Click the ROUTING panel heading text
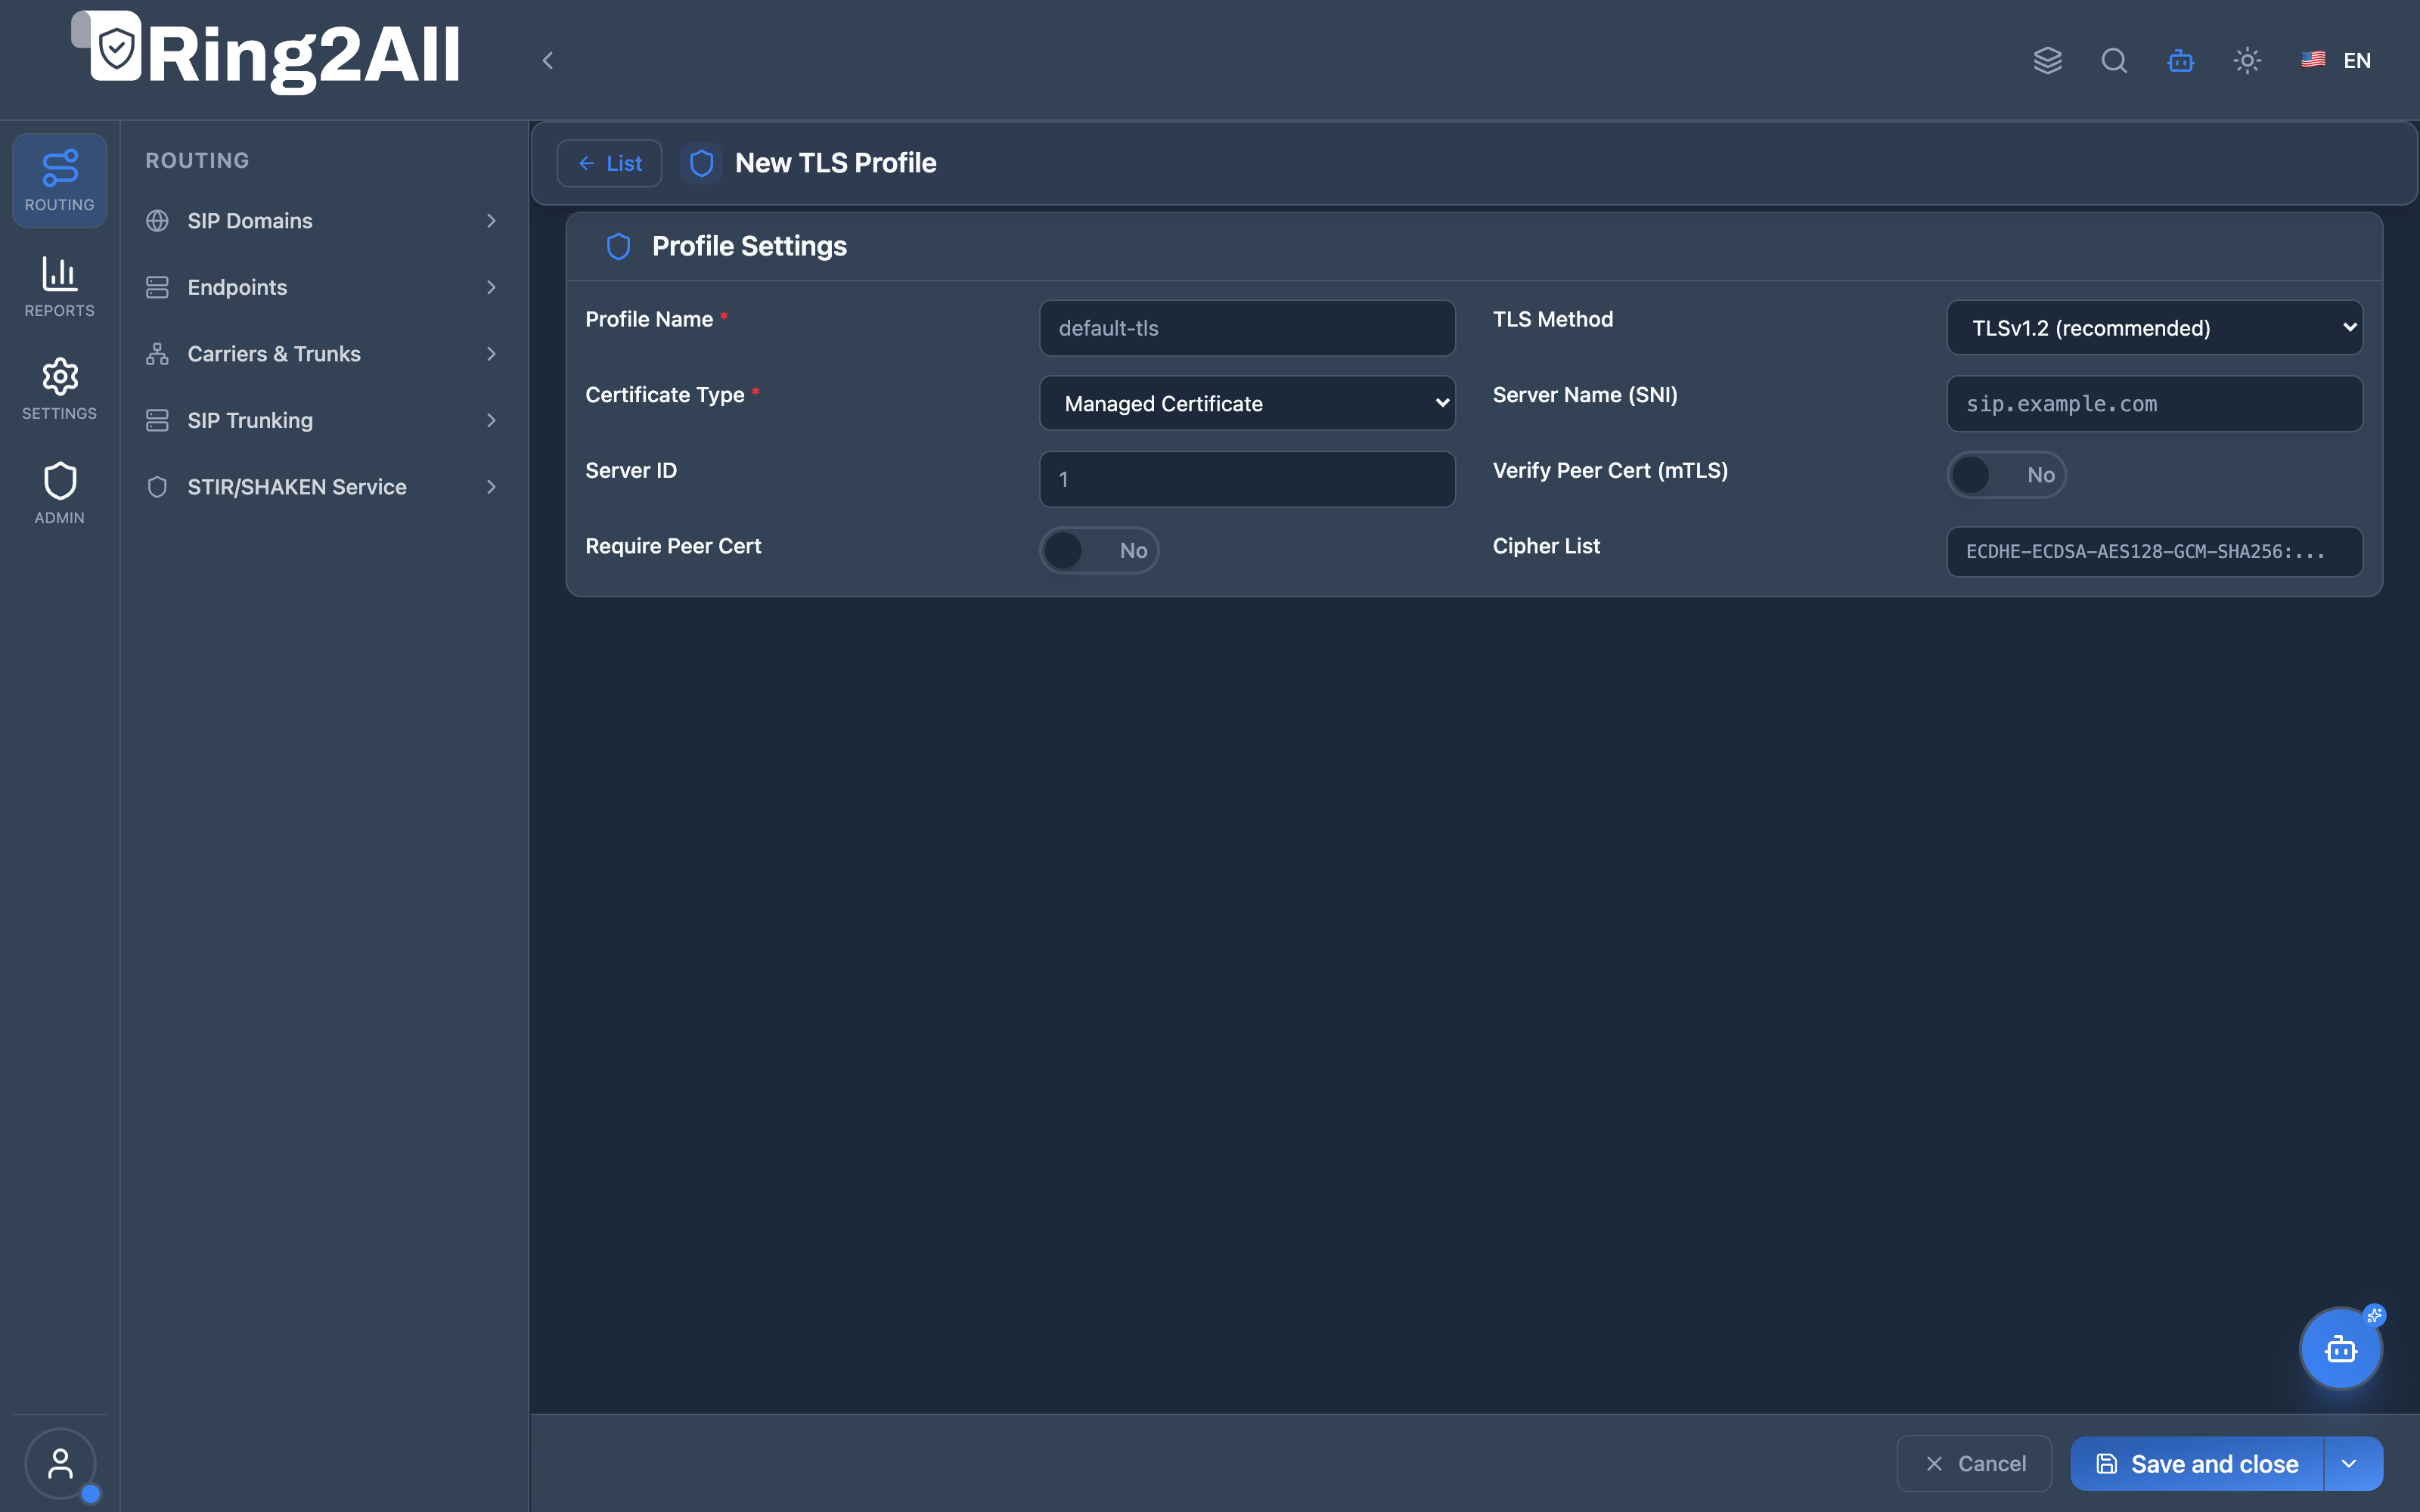The image size is (2420, 1512). (x=197, y=160)
